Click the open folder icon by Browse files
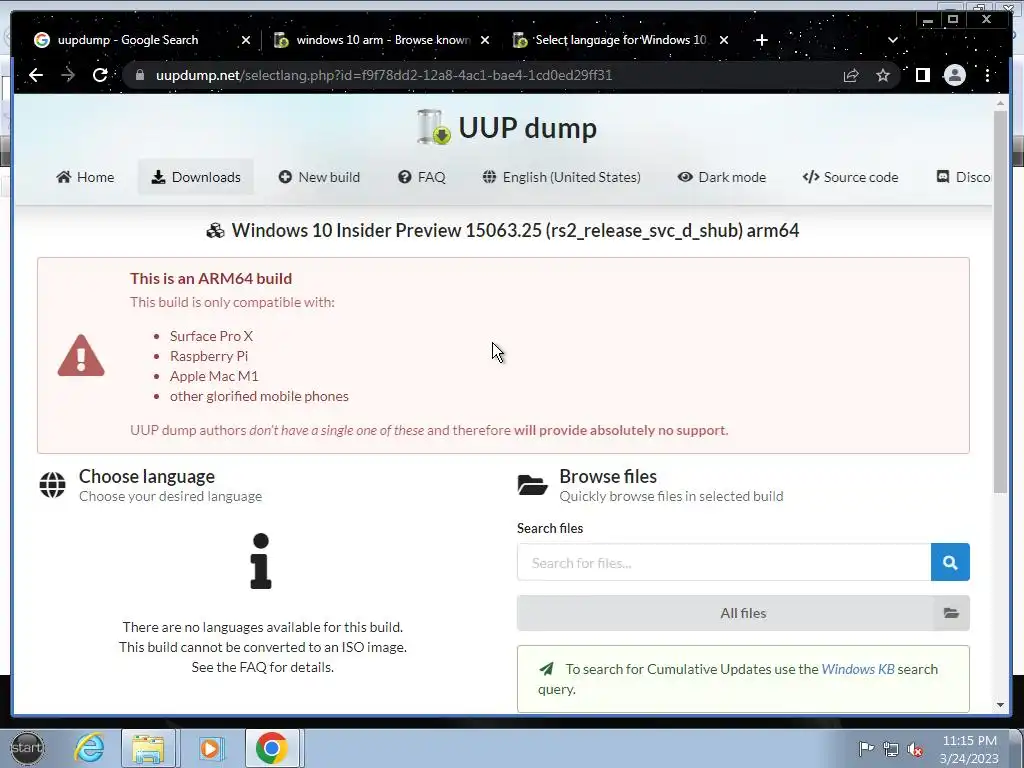The image size is (1024, 768). [532, 485]
